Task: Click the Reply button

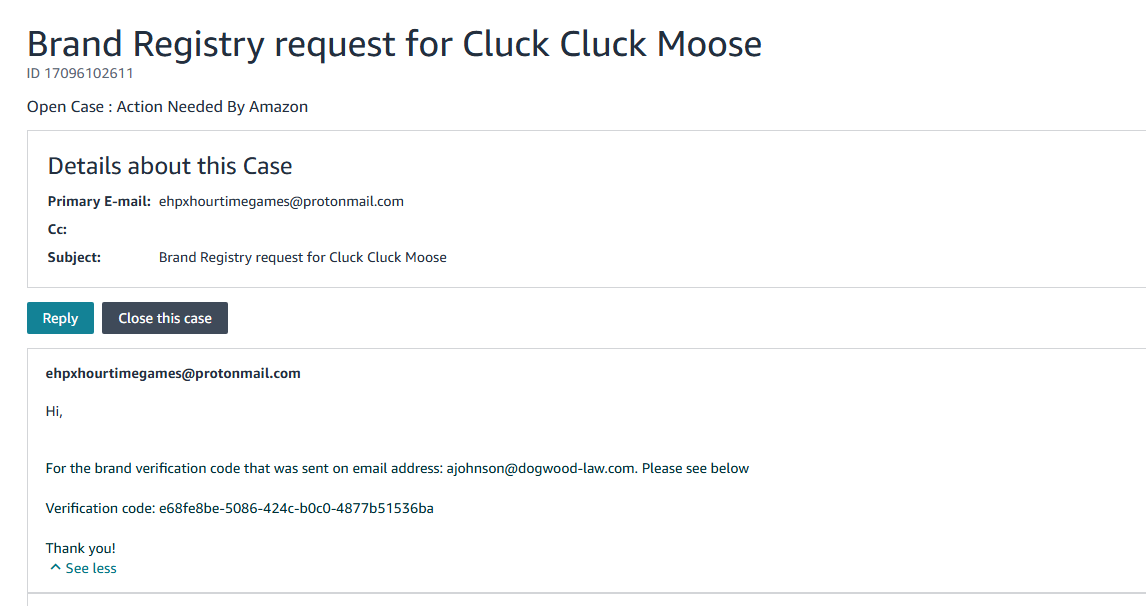Action: pyautogui.click(x=60, y=318)
